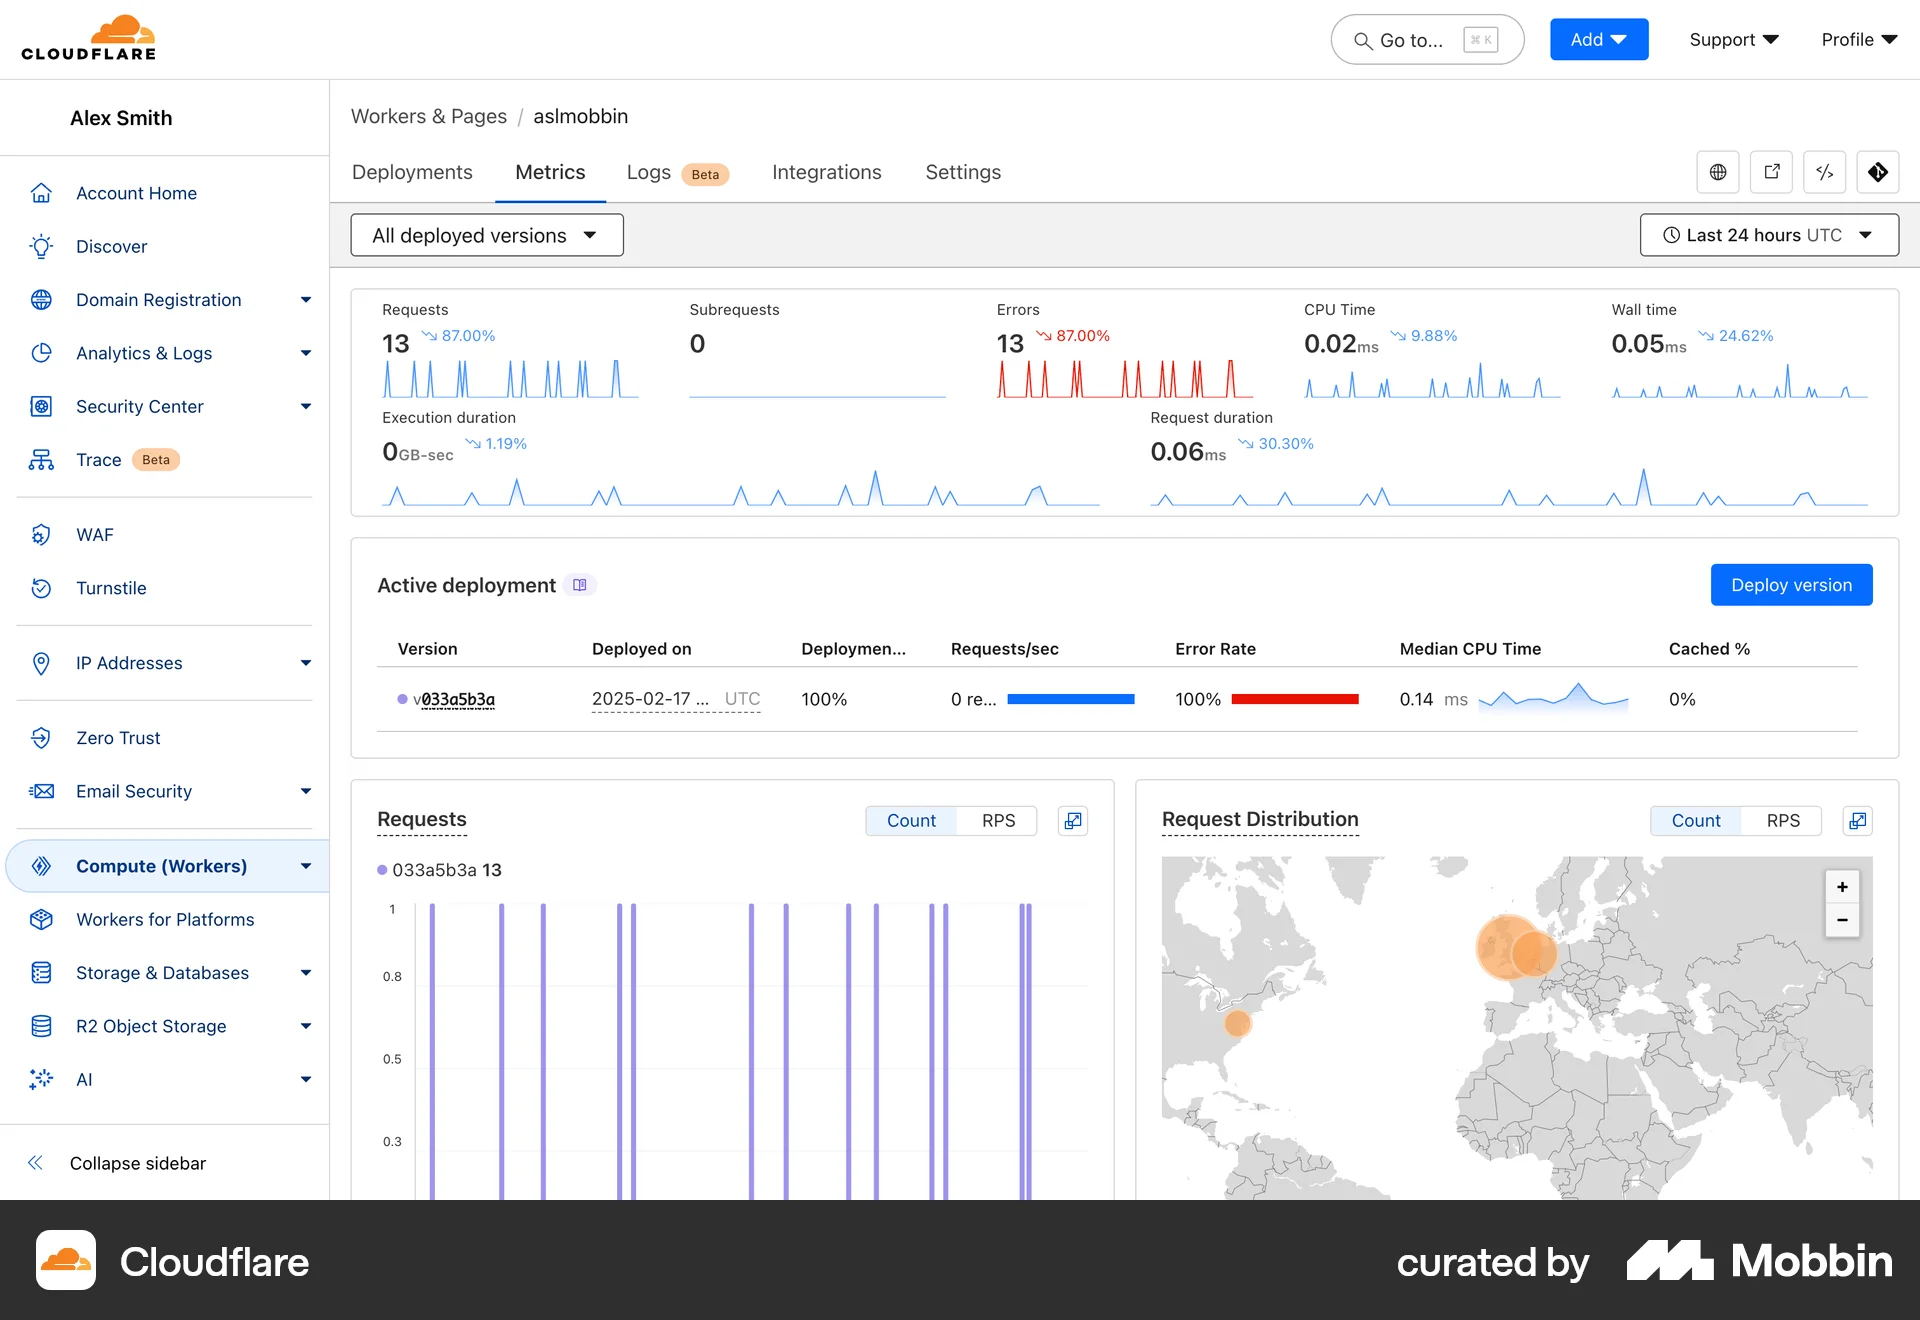Expand the Request Distribution chart resize icon
1920x1320 pixels.
coord(1859,820)
